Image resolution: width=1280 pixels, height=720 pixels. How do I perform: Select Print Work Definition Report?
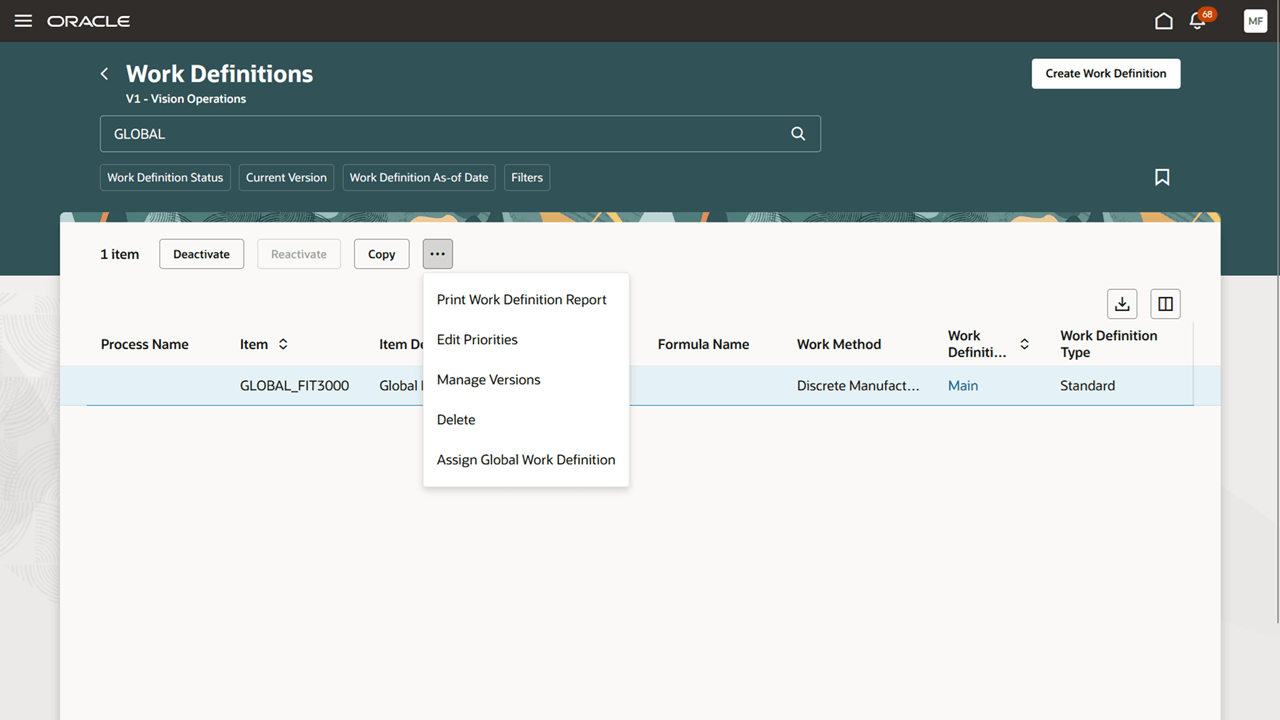click(x=521, y=300)
